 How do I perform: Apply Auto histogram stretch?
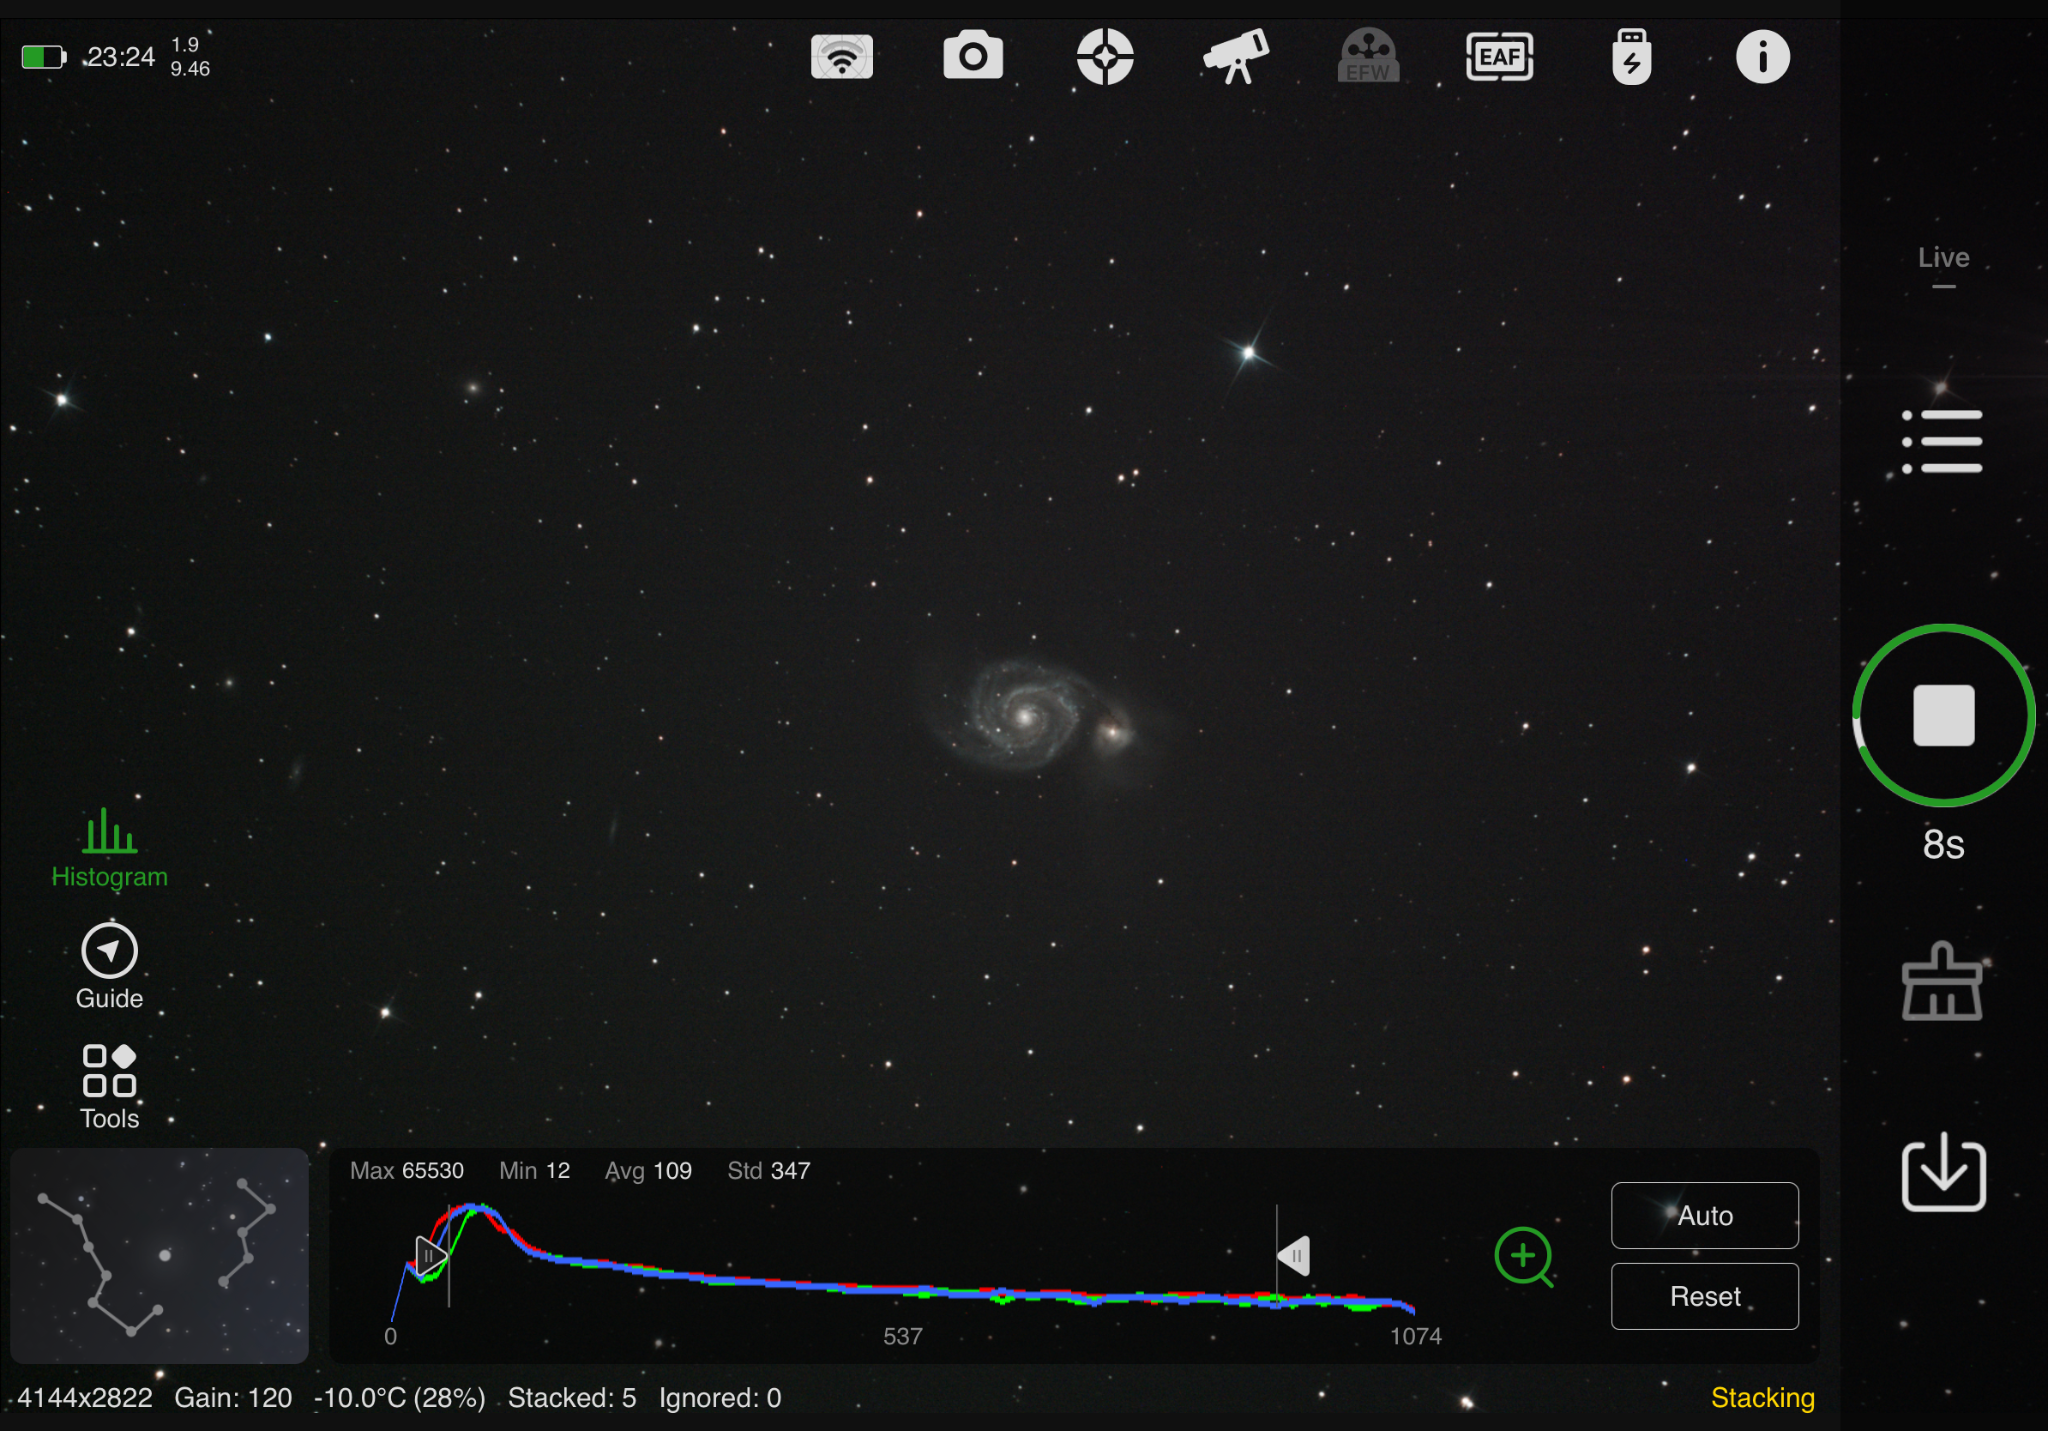[x=1705, y=1215]
